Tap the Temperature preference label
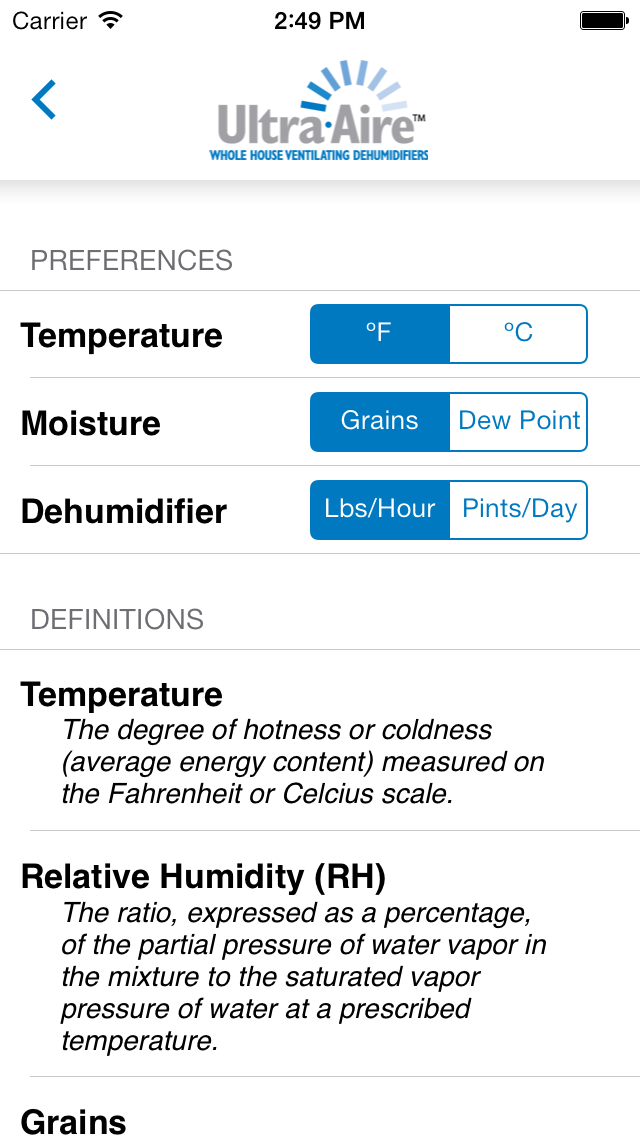640x1136 pixels. point(122,336)
